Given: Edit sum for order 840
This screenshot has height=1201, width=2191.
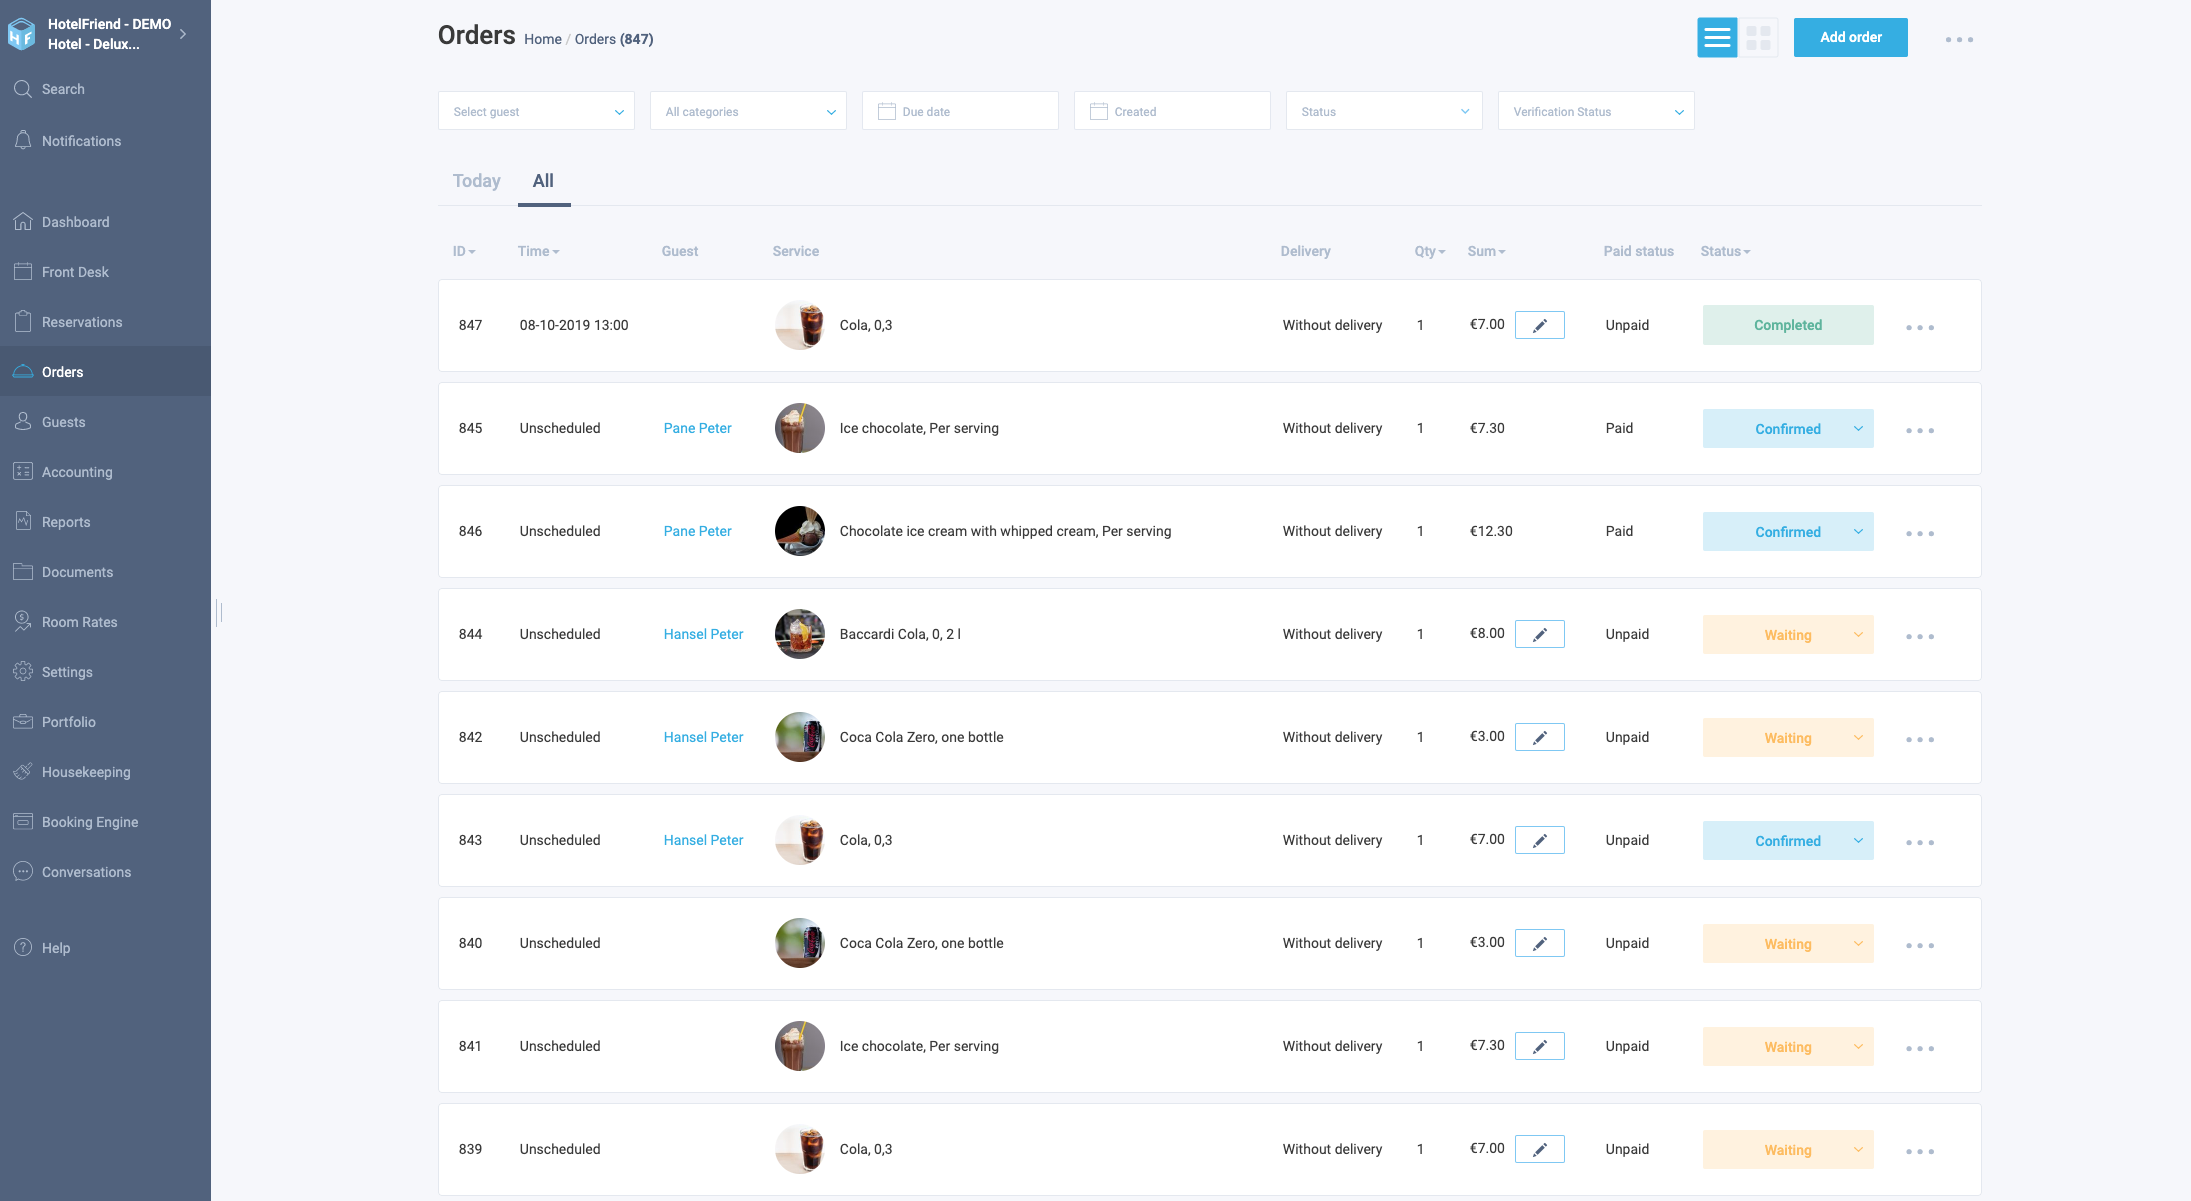Looking at the screenshot, I should pos(1540,943).
